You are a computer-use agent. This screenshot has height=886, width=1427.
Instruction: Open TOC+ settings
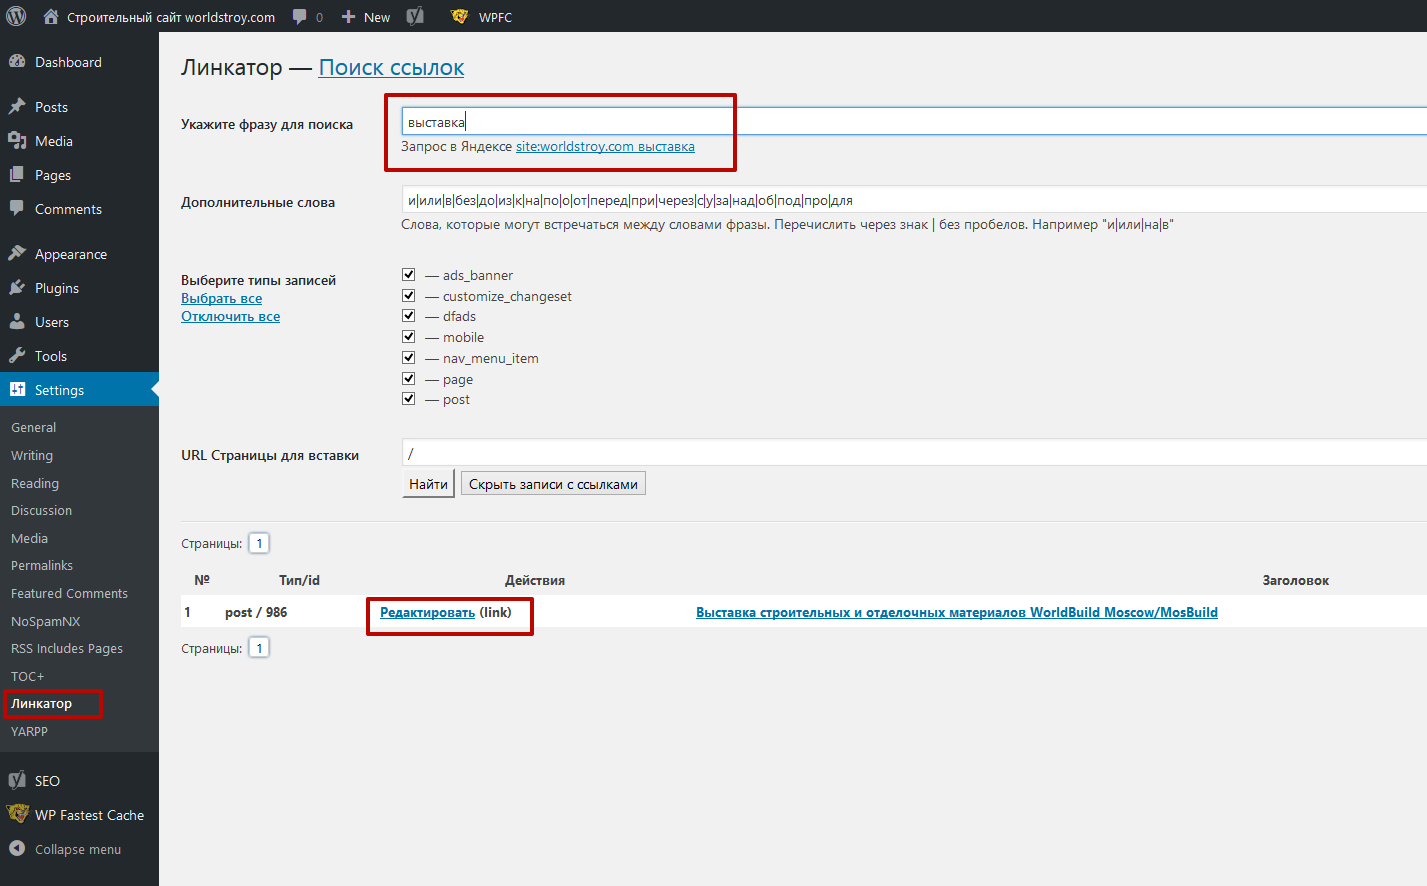click(x=28, y=676)
